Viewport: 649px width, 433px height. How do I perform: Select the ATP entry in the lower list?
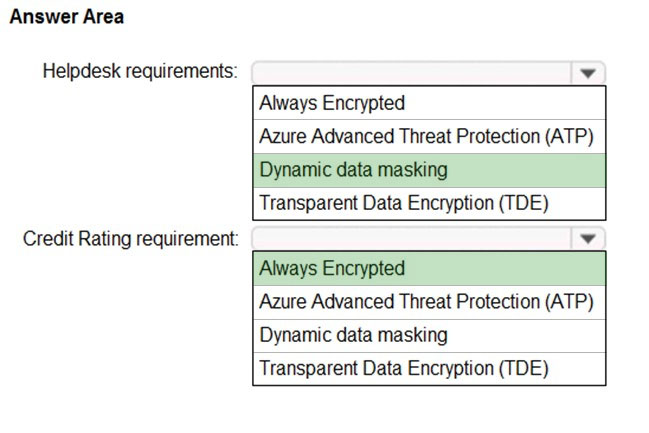pos(429,302)
